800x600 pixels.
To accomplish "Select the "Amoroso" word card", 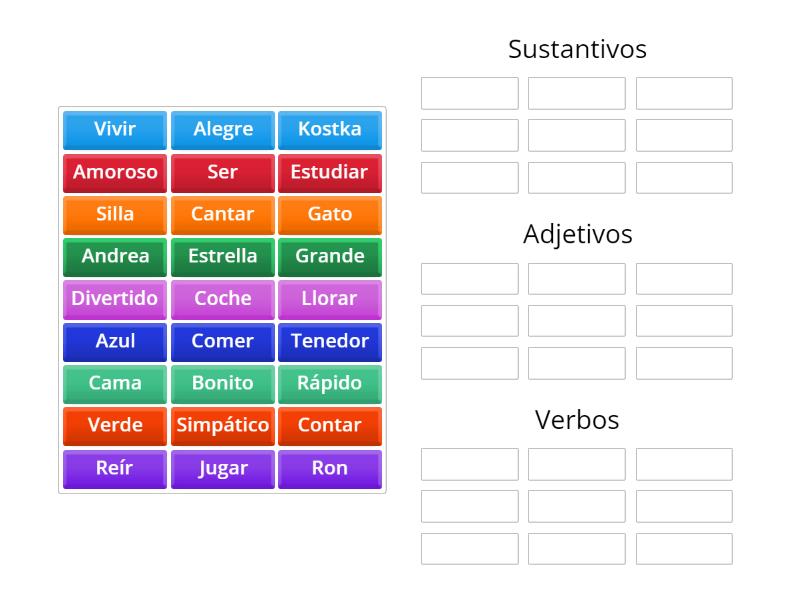I will pyautogui.click(x=114, y=172).
